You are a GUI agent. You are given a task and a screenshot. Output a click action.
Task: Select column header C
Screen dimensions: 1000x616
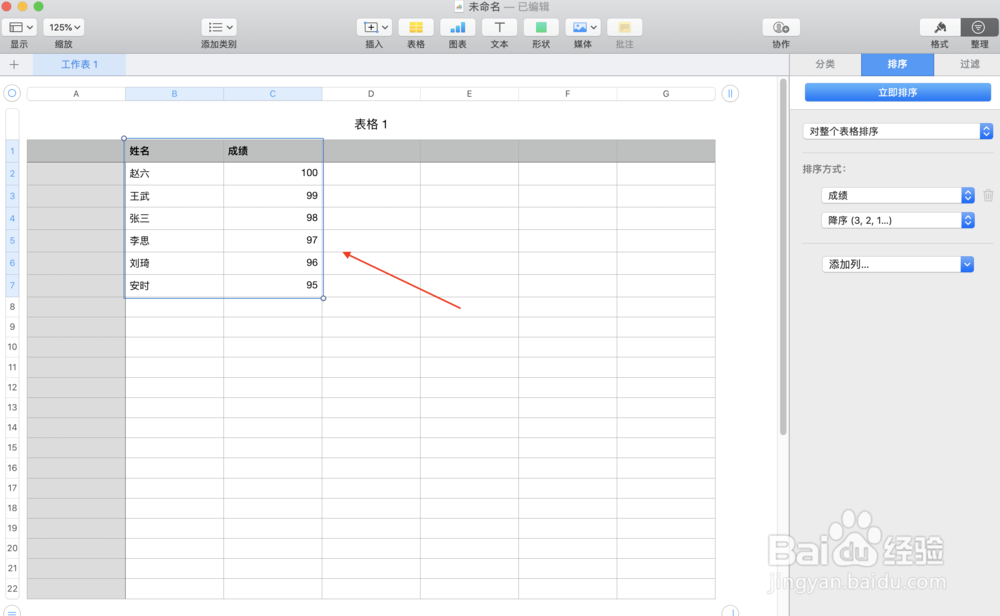[272, 94]
